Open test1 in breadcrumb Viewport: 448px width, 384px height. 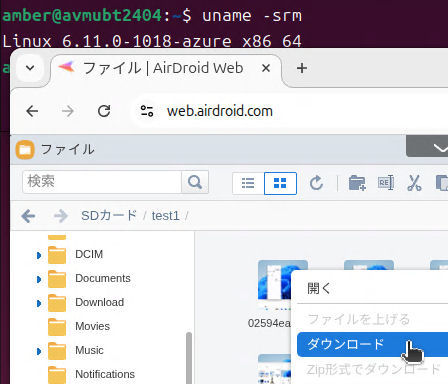tap(165, 216)
